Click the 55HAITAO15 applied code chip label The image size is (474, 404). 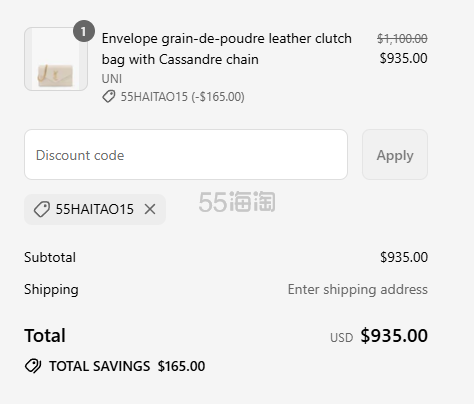95,209
